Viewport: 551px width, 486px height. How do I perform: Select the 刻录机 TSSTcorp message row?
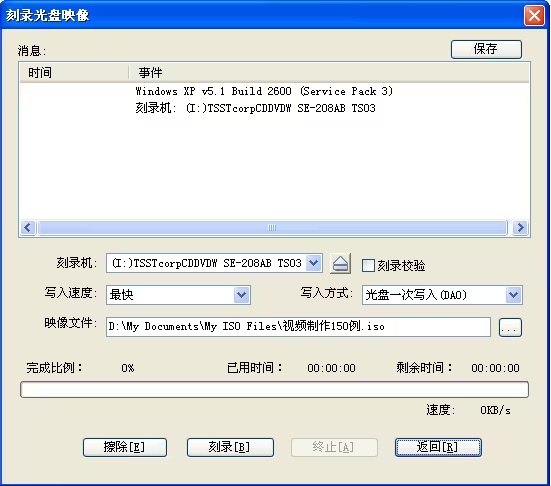pyautogui.click(x=274, y=108)
